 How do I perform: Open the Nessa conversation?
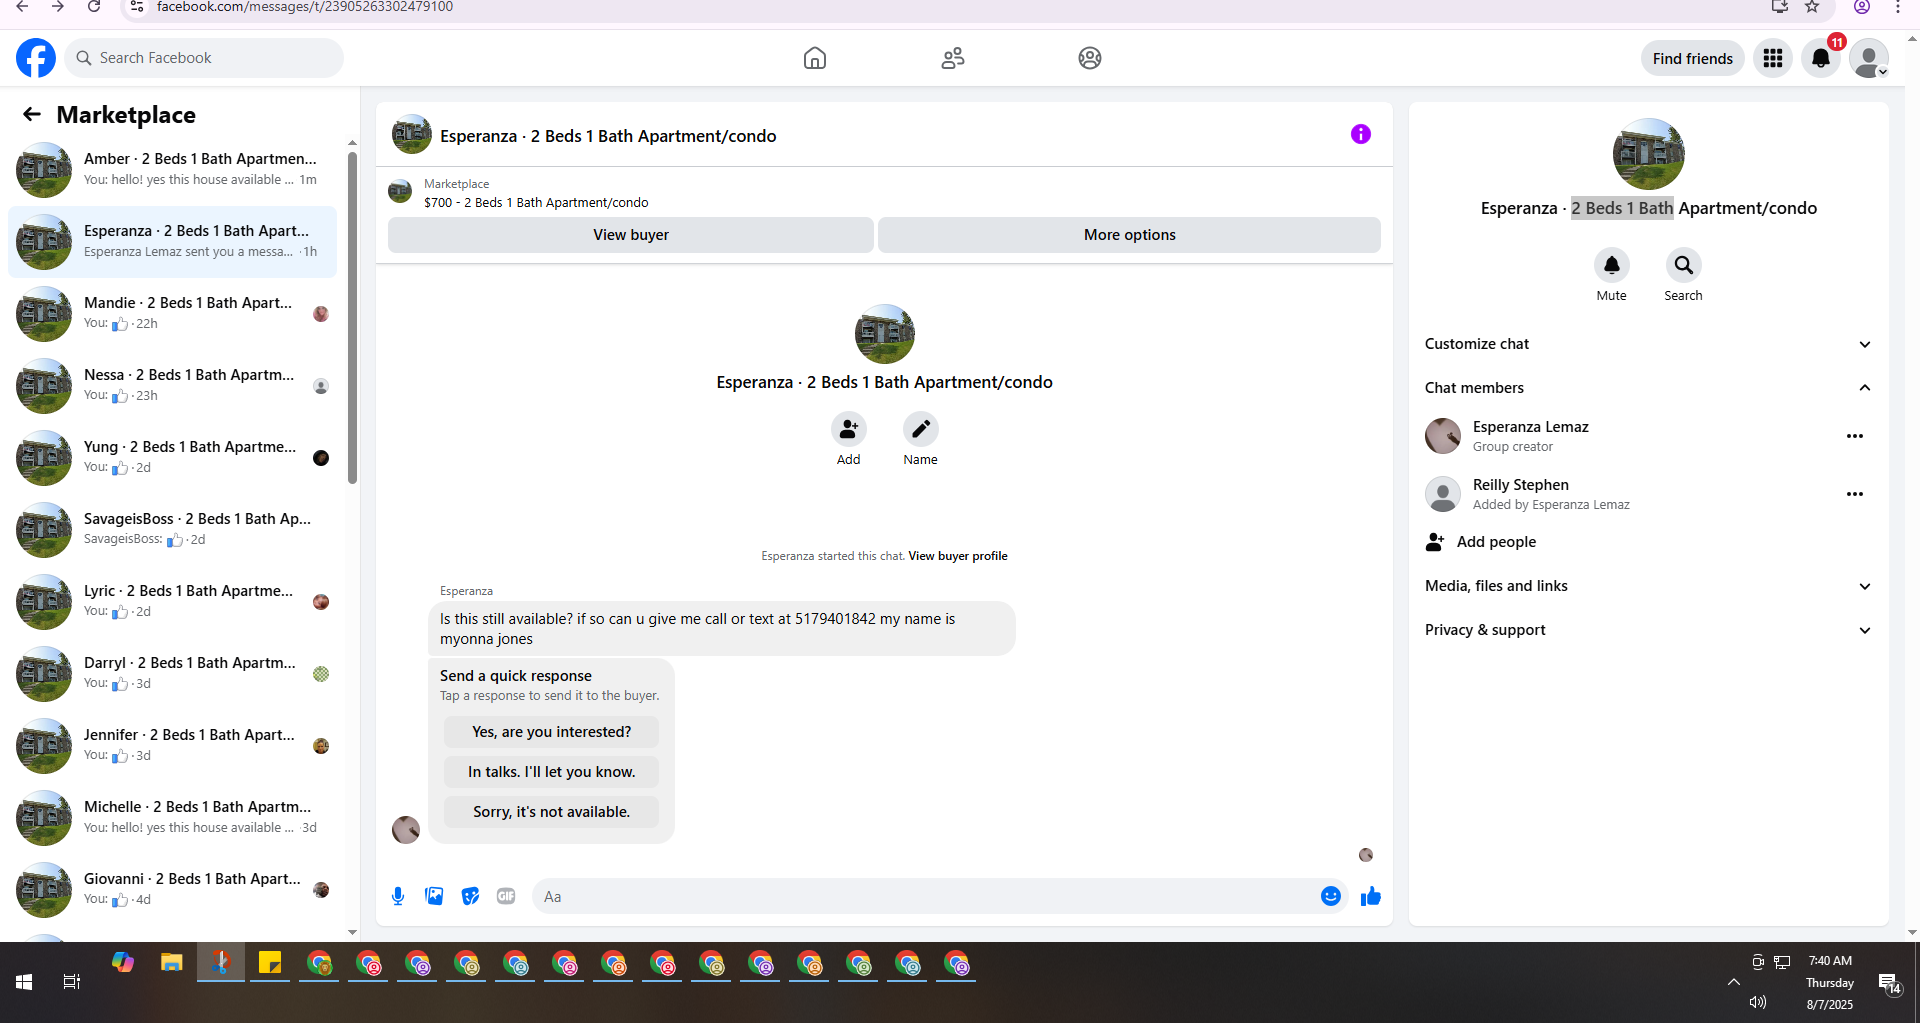tap(173, 385)
